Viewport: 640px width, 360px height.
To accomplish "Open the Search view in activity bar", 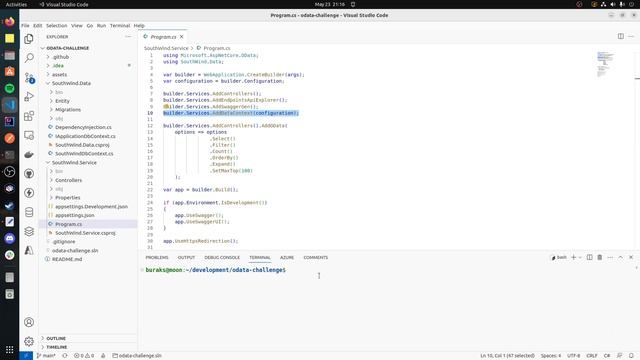I will click(29, 58).
